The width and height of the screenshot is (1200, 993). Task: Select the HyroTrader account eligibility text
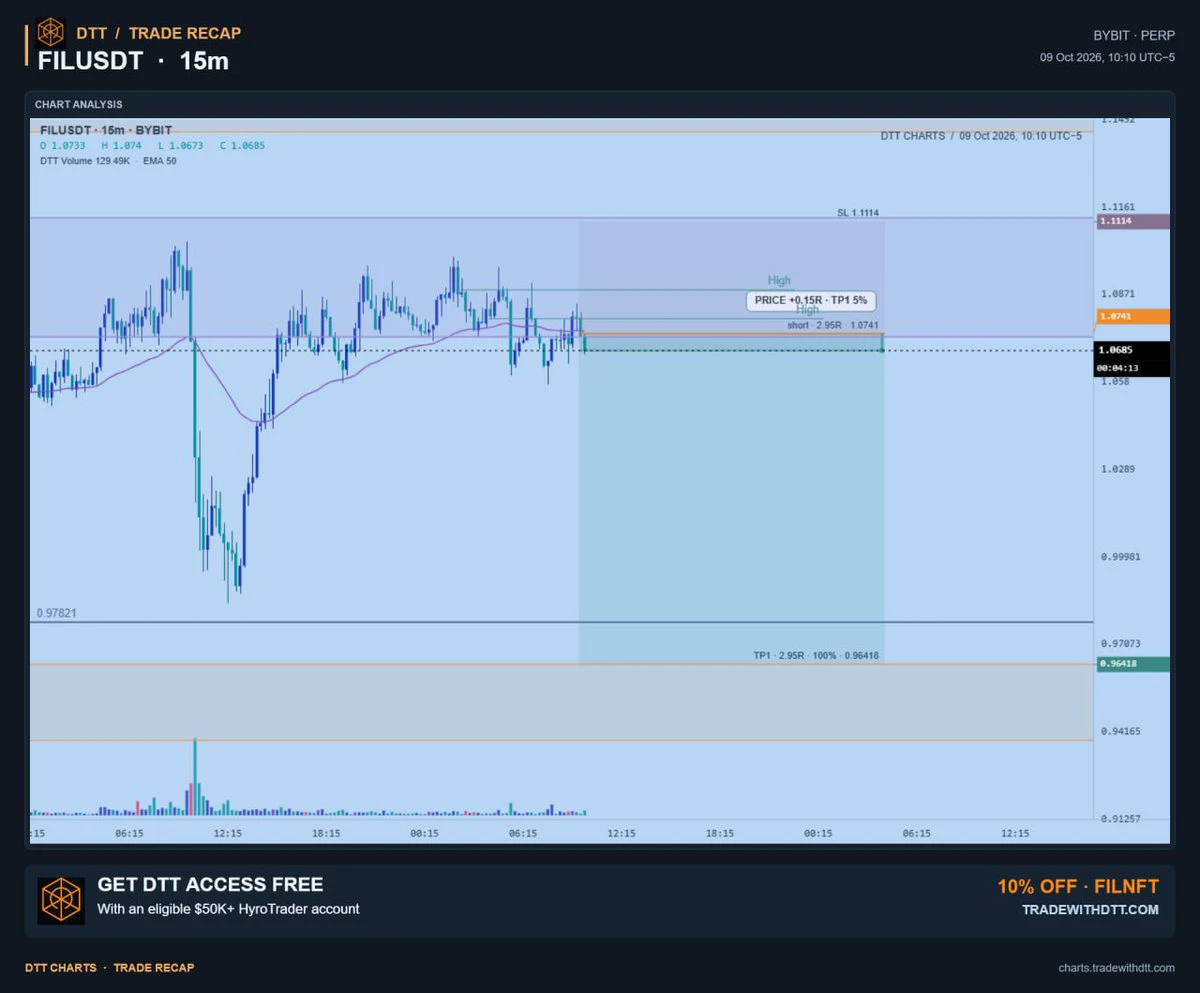point(228,910)
